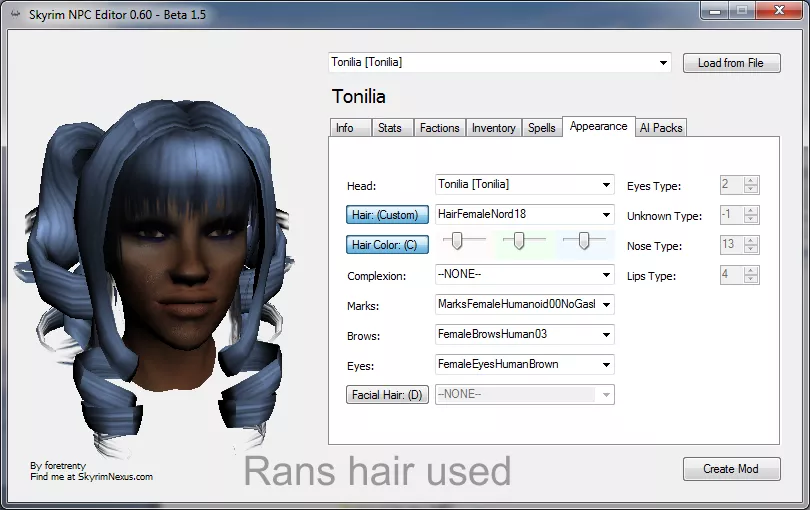Decrease the Eyes Type stepper value
The width and height of the screenshot is (810, 510).
tap(751, 190)
